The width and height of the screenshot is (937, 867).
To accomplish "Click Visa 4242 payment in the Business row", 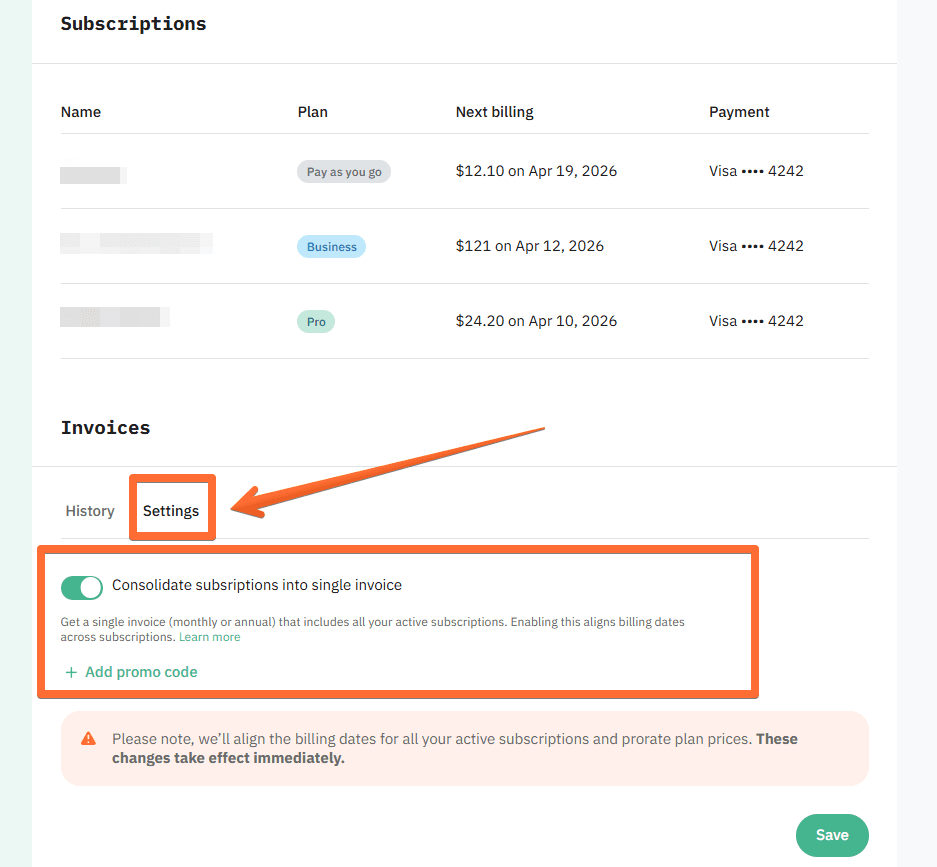I will tap(756, 246).
